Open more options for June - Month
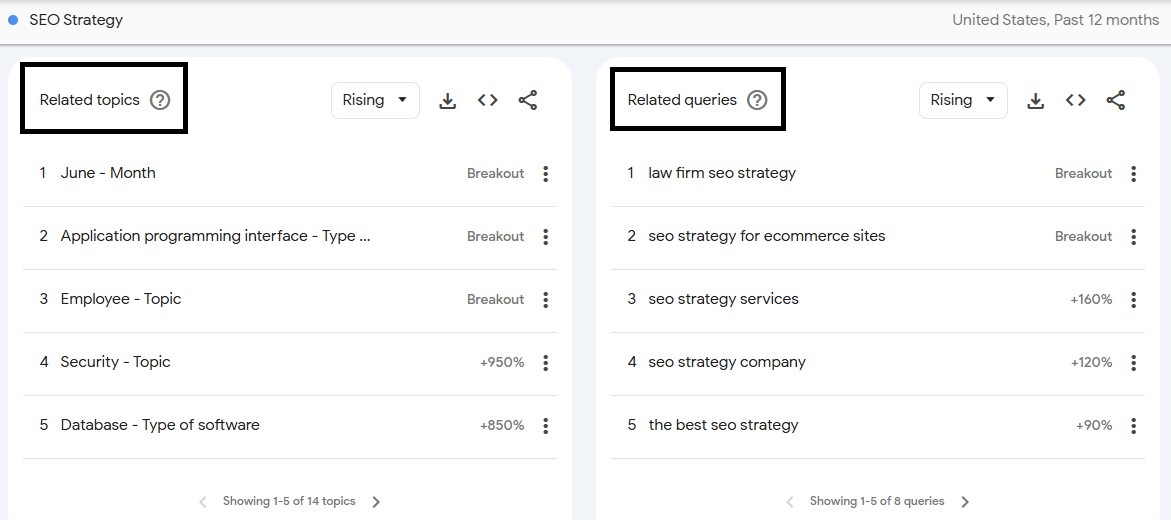This screenshot has height=520, width=1171. pyautogui.click(x=546, y=173)
